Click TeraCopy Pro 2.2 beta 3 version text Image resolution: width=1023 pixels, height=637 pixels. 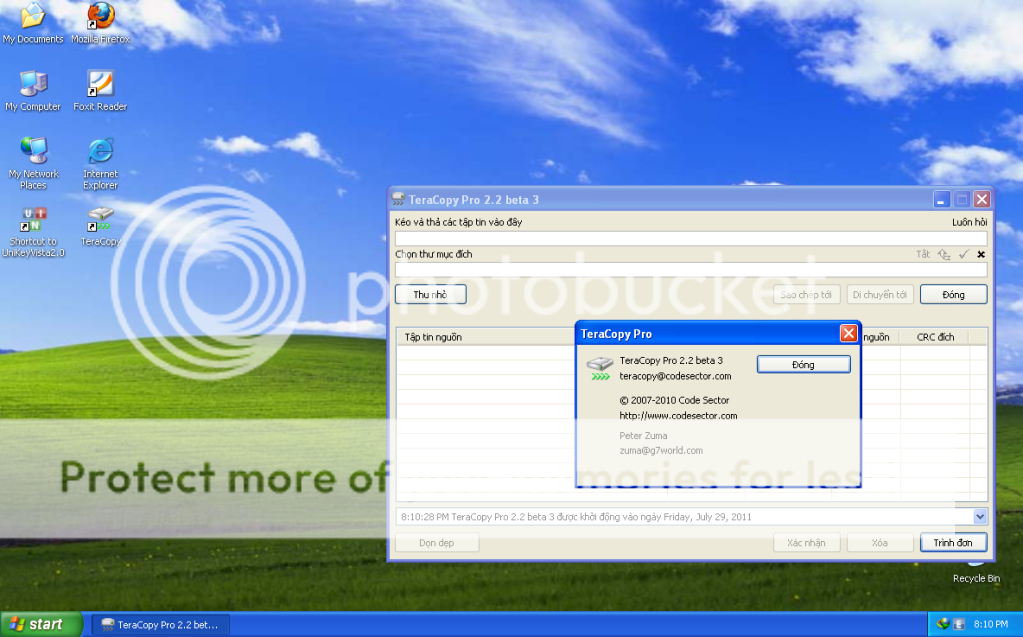(x=671, y=360)
